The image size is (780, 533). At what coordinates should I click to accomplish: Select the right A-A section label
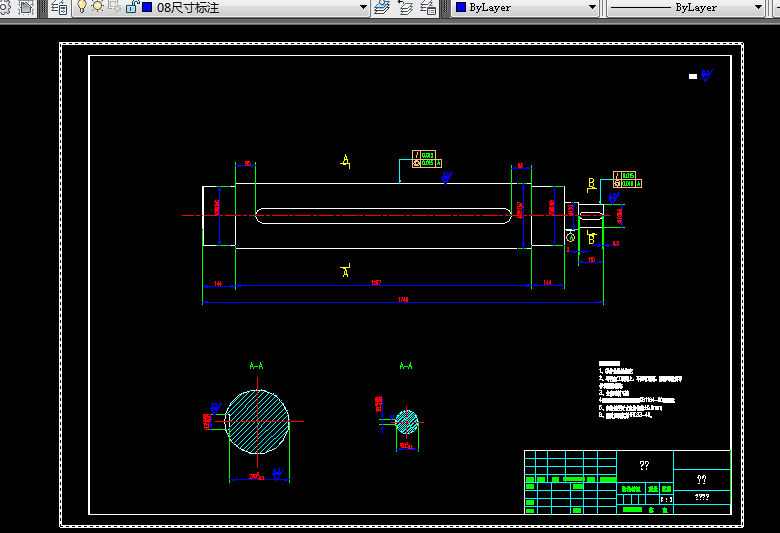406,366
